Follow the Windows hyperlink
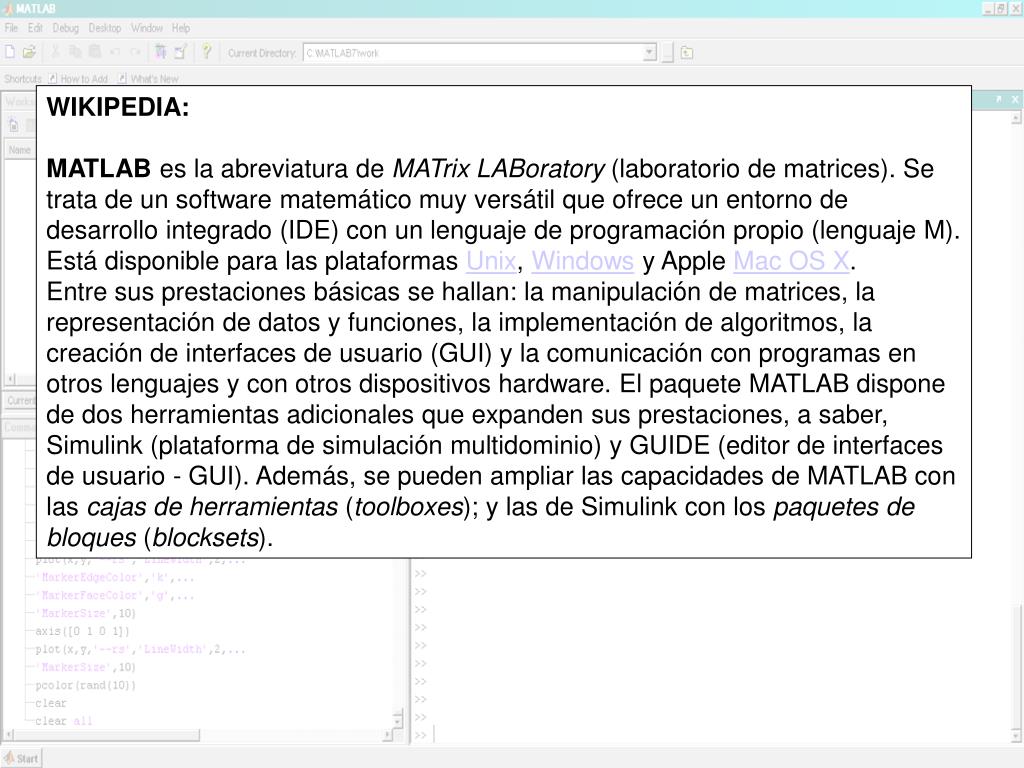This screenshot has height=768, width=1024. 583,261
